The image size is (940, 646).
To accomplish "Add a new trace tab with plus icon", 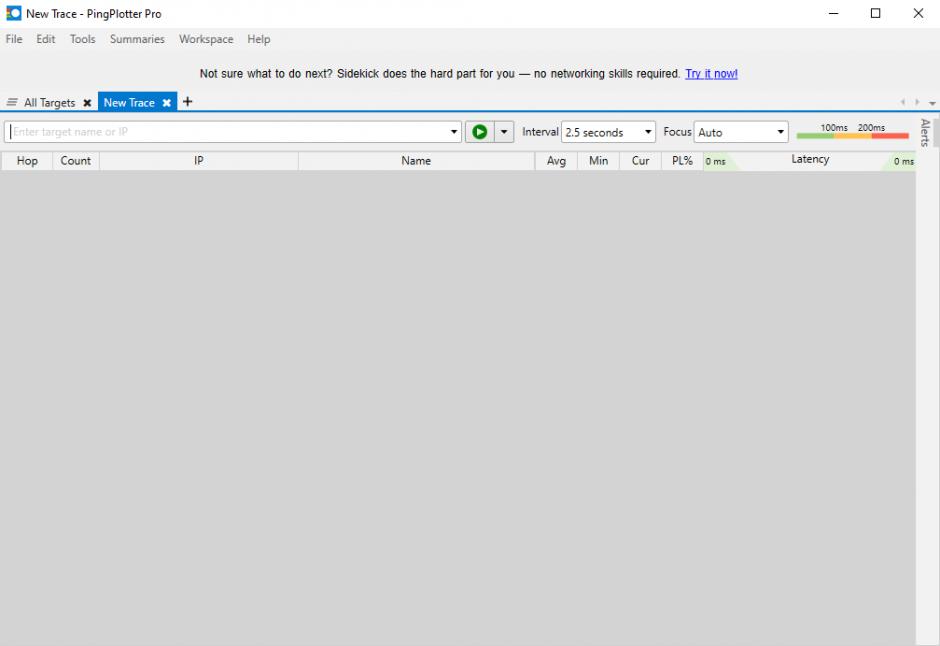I will [x=187, y=102].
